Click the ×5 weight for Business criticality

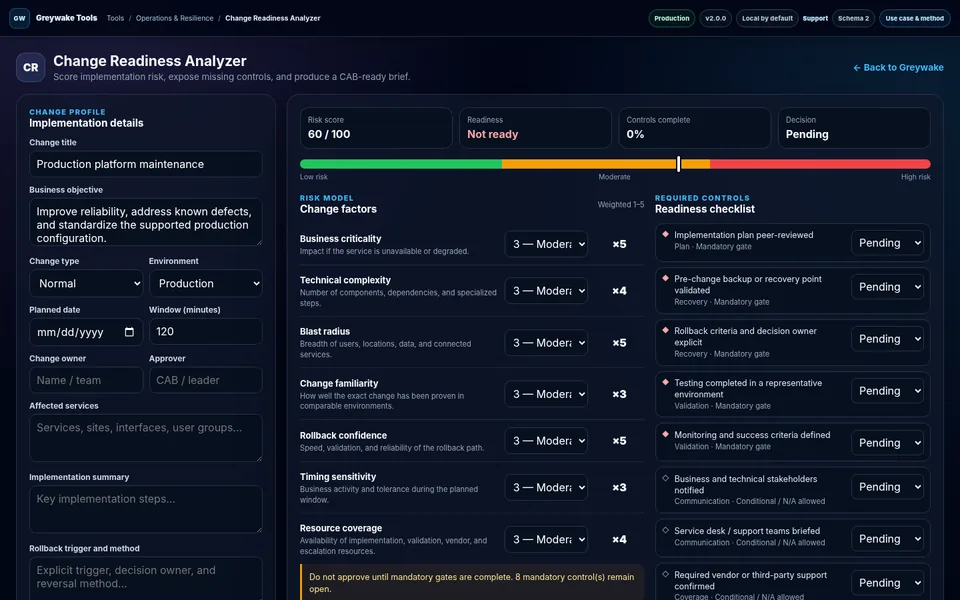(620, 244)
